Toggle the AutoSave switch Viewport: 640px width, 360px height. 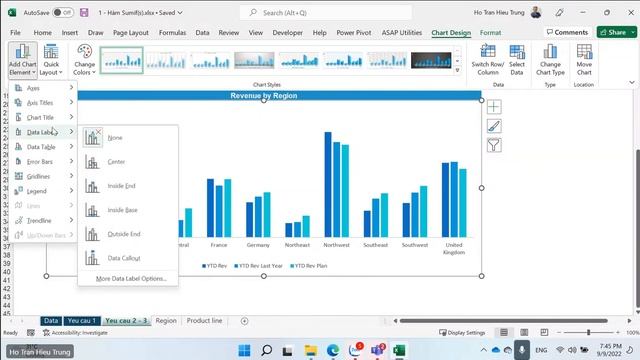click(x=62, y=13)
